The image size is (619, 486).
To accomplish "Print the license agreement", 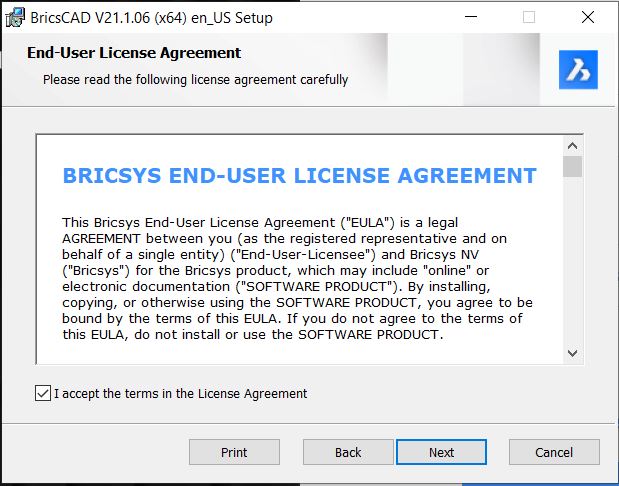I will click(234, 452).
